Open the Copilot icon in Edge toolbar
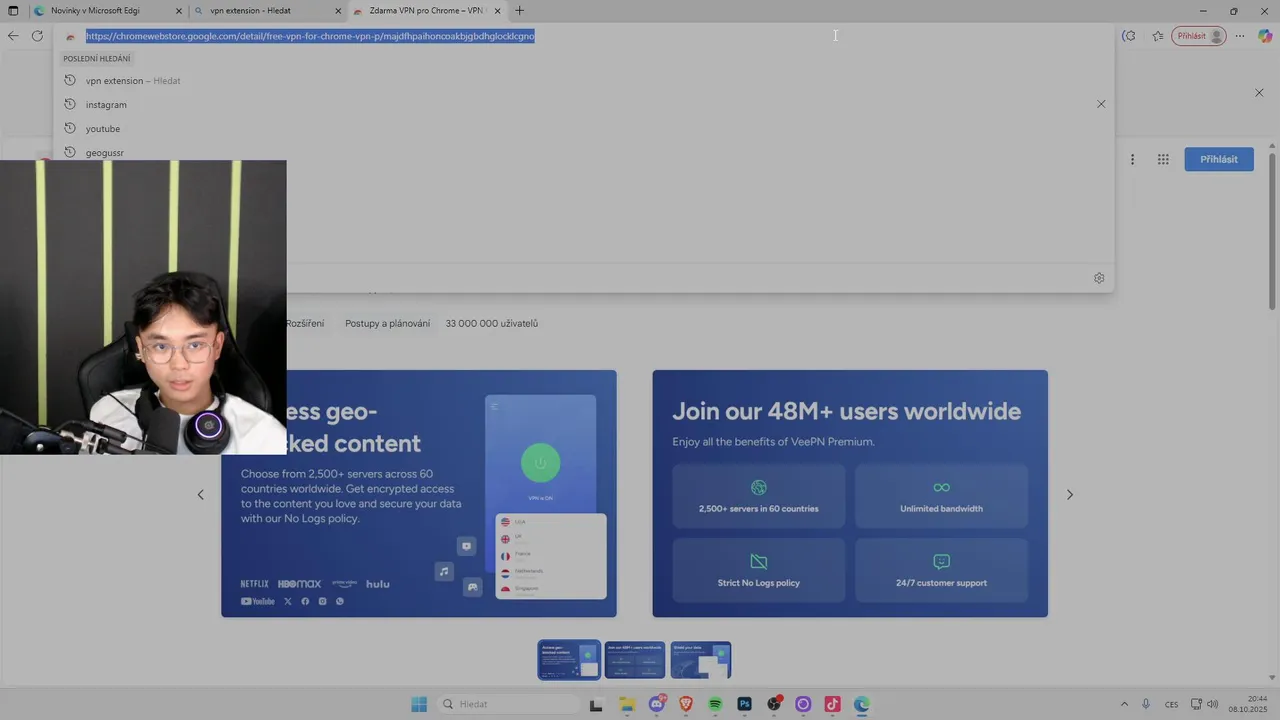1280x720 pixels. [1265, 36]
